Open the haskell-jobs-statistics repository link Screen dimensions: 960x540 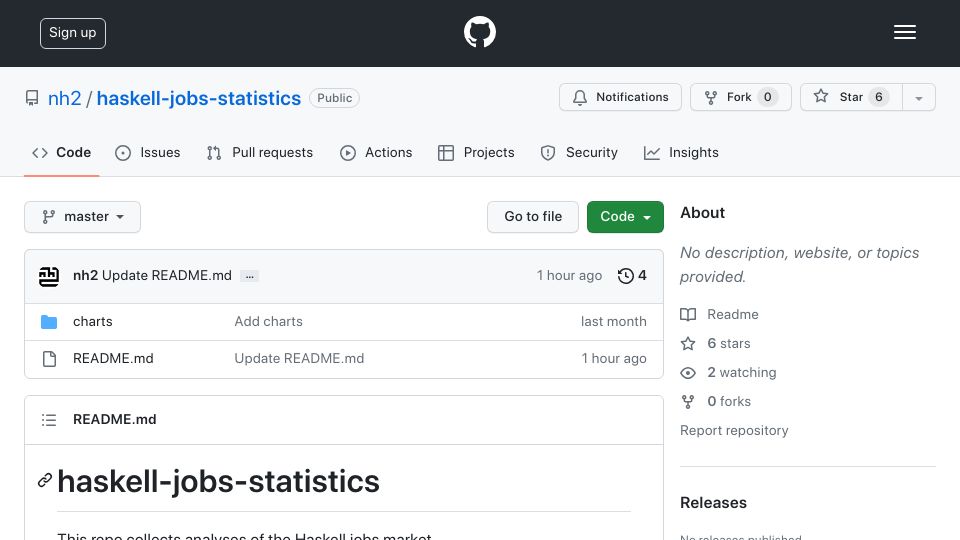pyautogui.click(x=198, y=98)
